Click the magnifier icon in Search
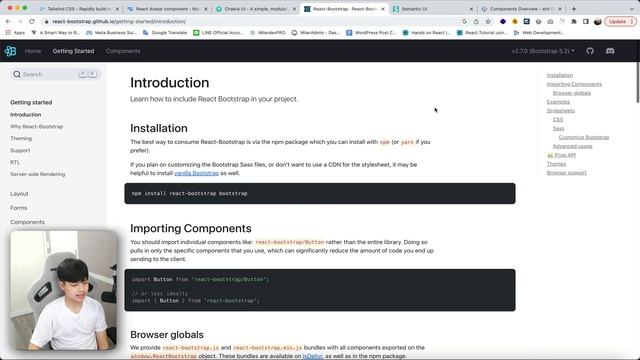The height and width of the screenshot is (360, 640). (x=17, y=74)
